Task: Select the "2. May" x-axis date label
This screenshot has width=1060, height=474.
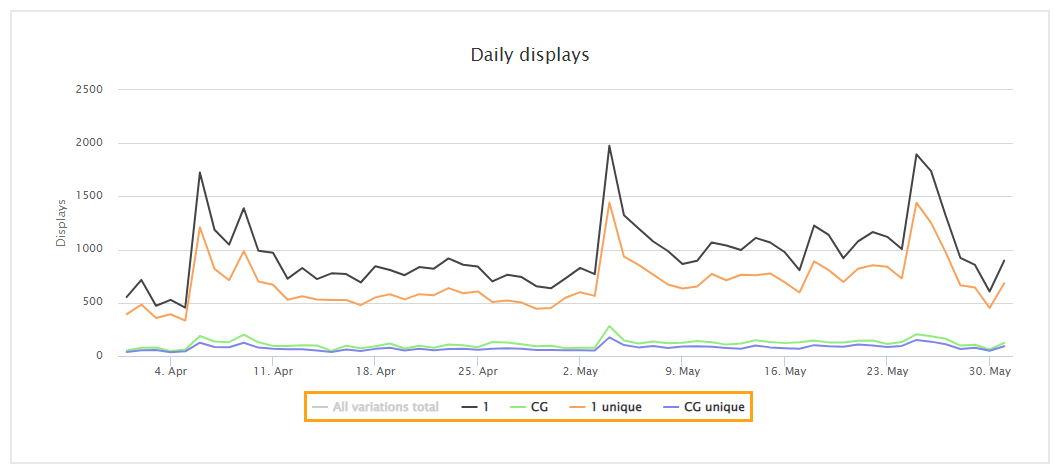Action: point(580,371)
